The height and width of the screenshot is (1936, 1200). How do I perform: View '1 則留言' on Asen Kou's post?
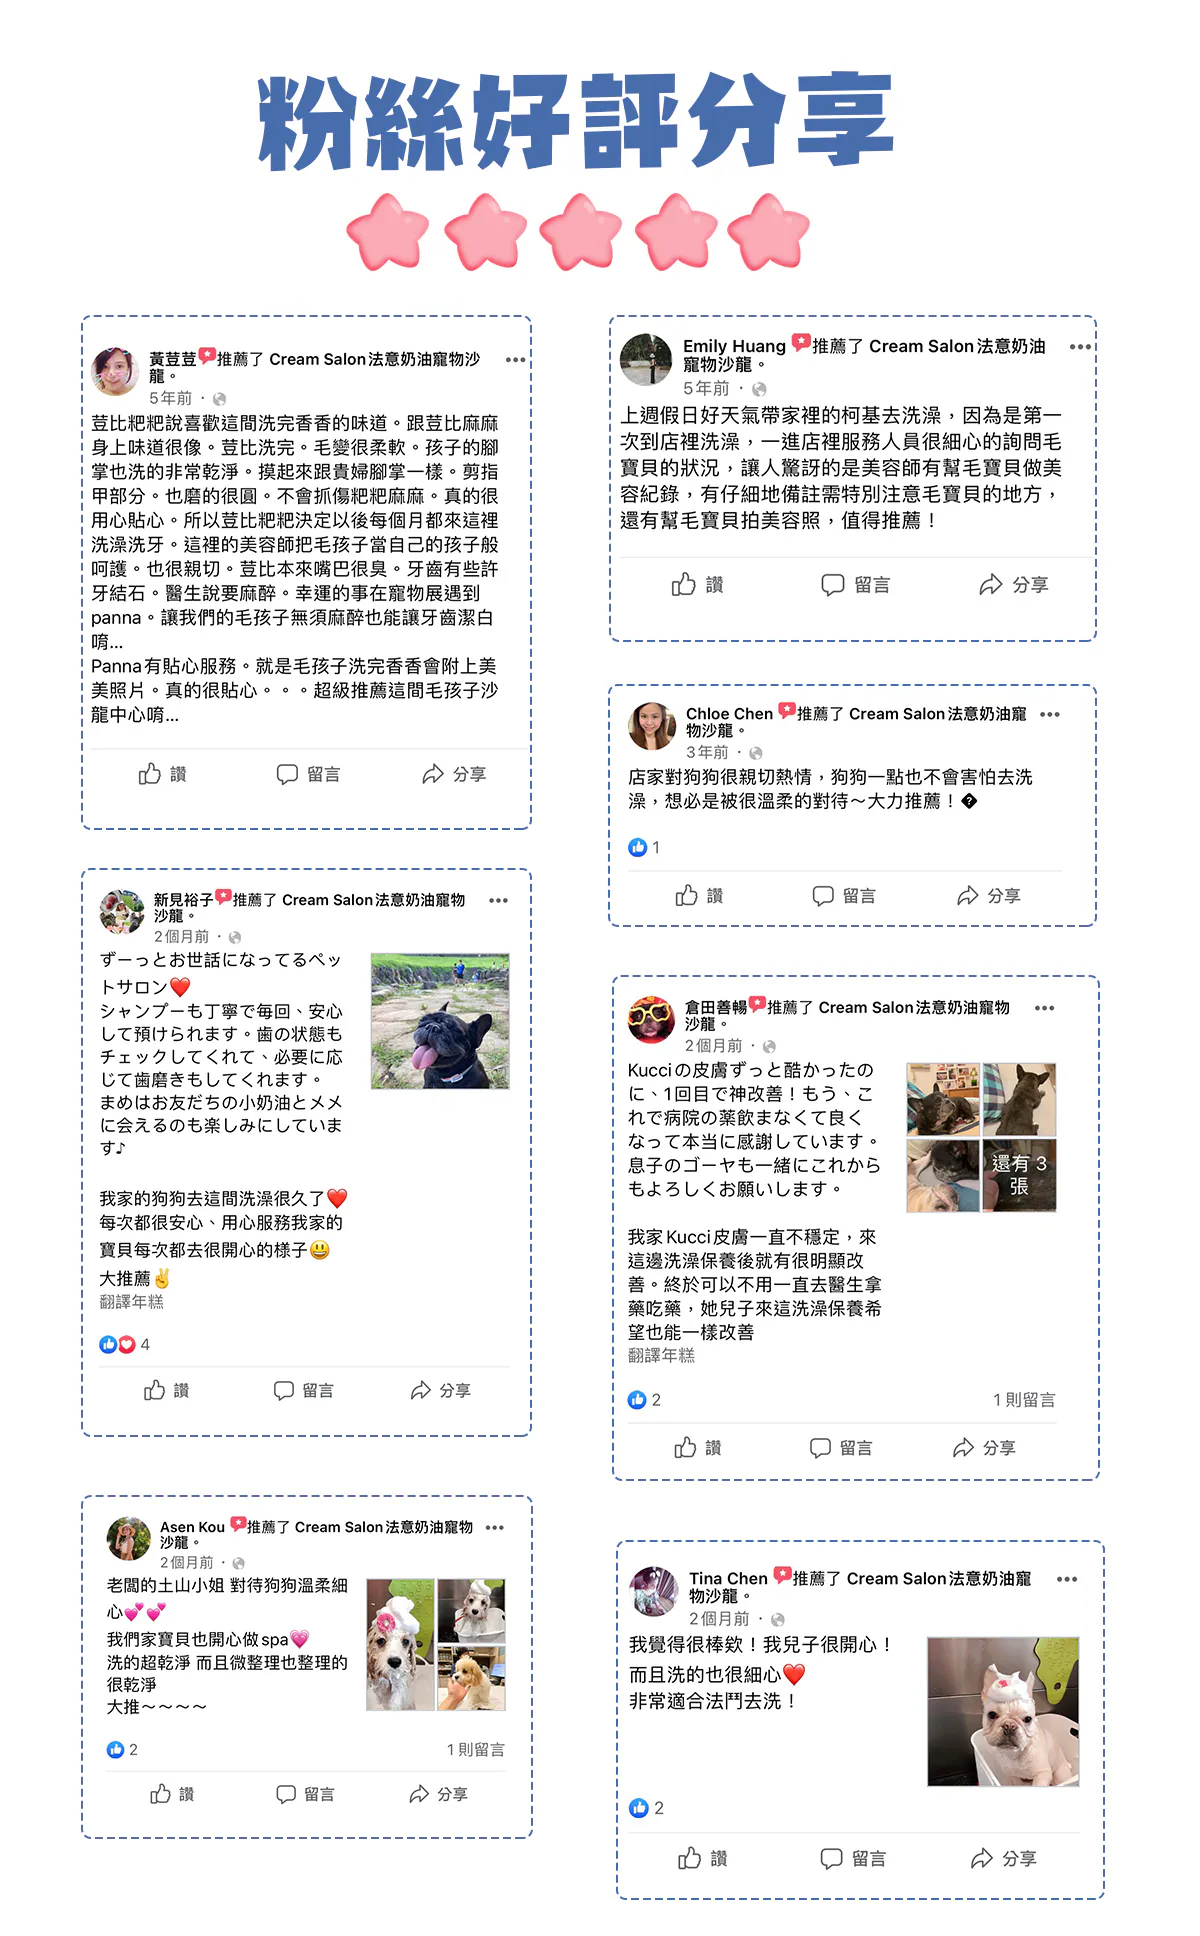[x=475, y=1749]
